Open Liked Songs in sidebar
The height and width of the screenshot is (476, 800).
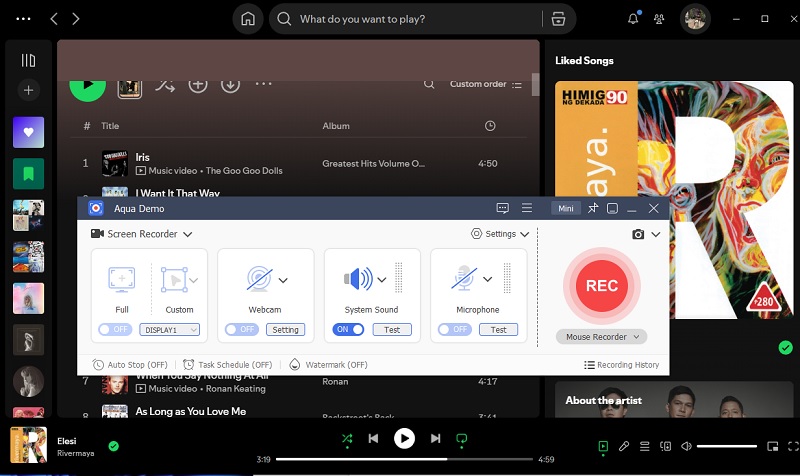tap(29, 132)
